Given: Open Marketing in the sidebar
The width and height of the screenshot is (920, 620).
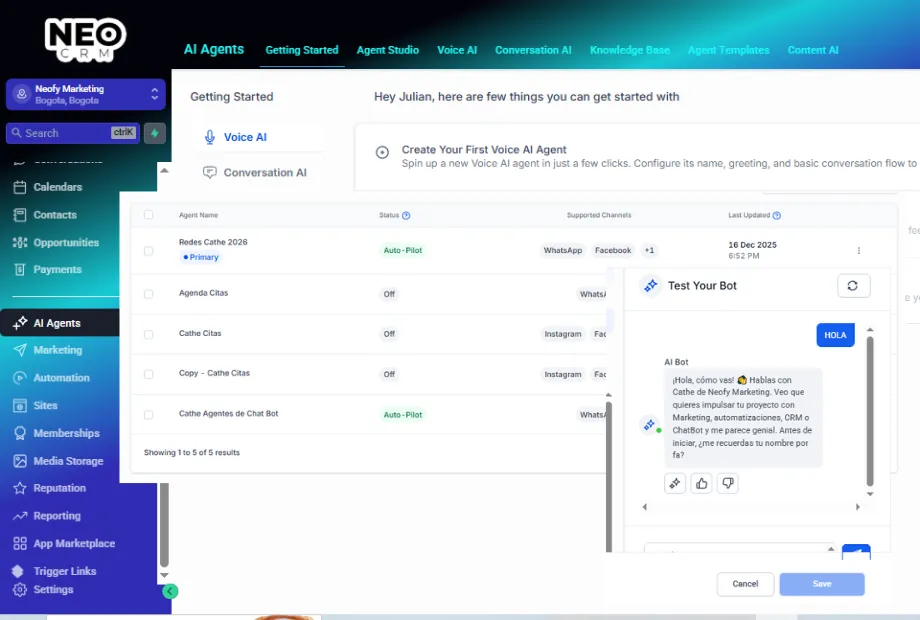Looking at the screenshot, I should tap(58, 350).
